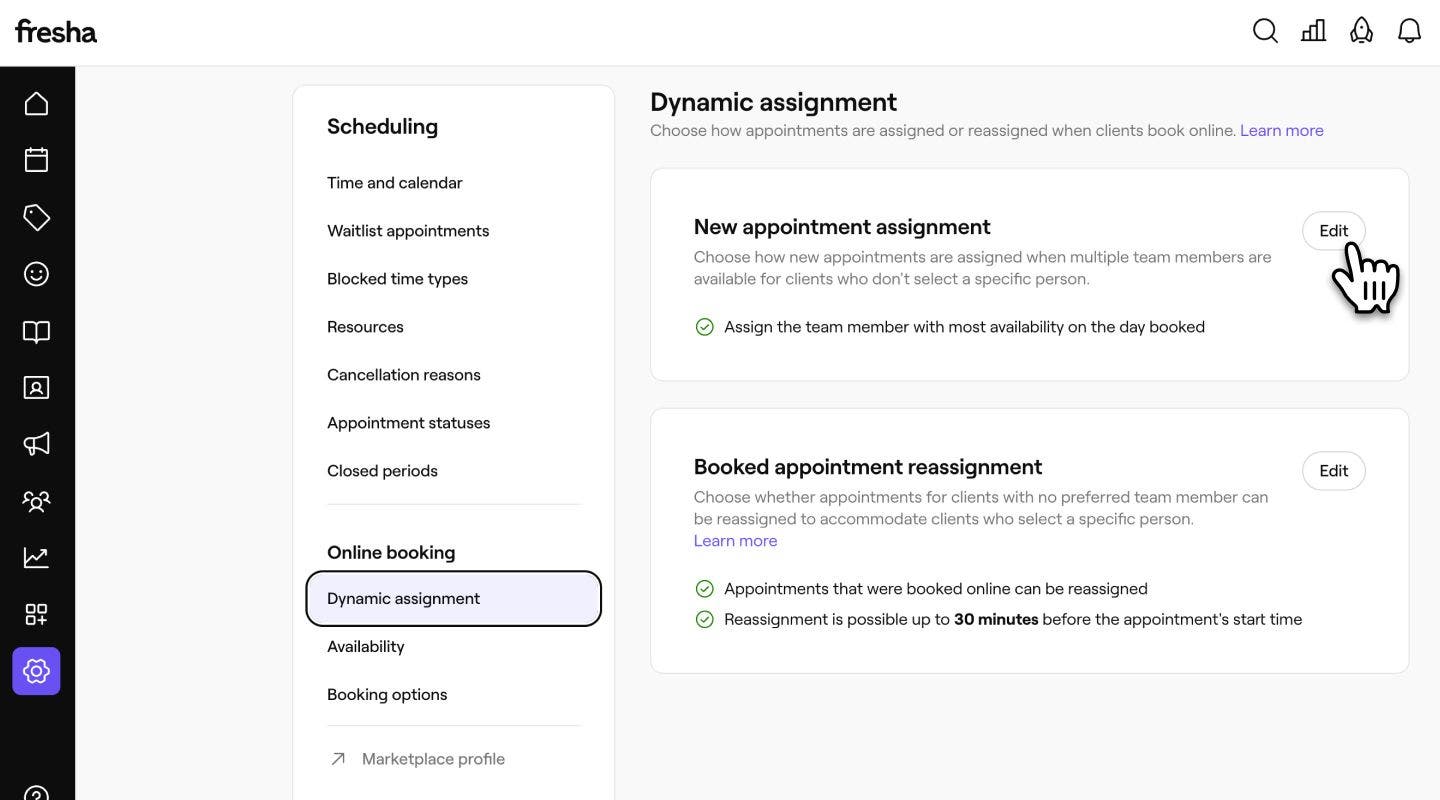This screenshot has height=800, width=1440.
Task: Open notifications bell icon
Action: pos(1409,31)
